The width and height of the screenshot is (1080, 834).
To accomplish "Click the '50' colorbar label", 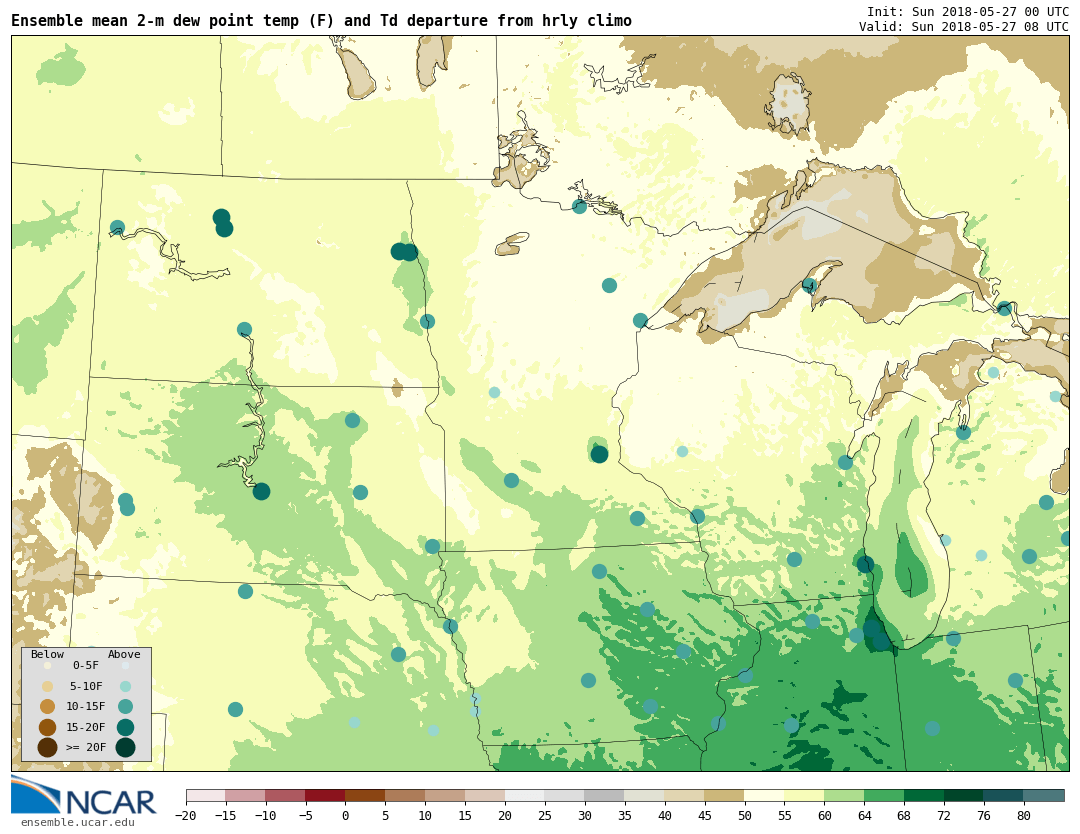I will click(x=745, y=815).
